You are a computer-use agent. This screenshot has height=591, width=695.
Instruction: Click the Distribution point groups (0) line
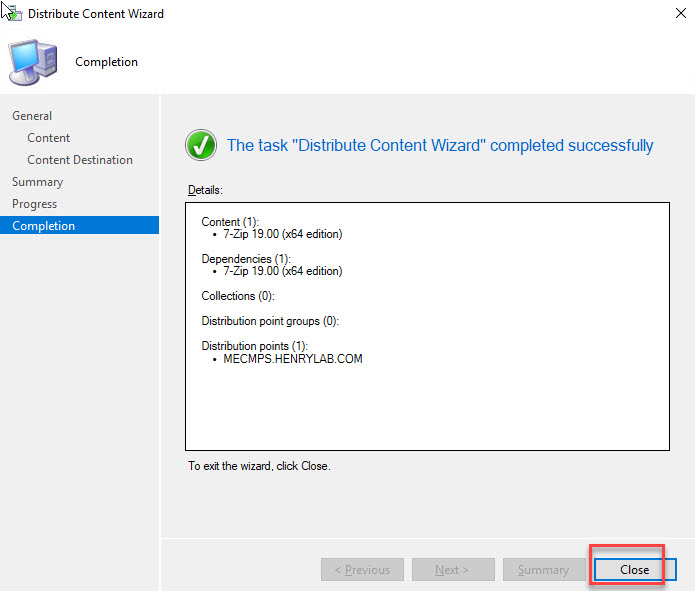point(270,321)
